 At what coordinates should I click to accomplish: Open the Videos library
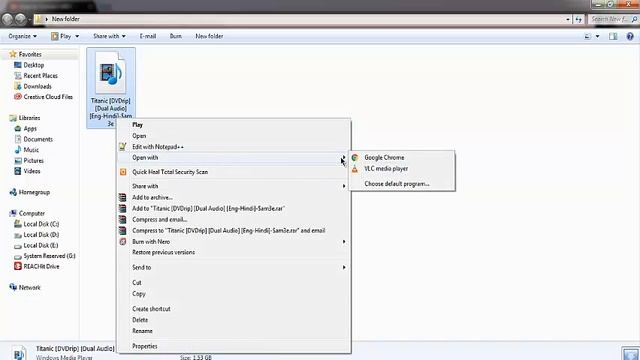31,171
